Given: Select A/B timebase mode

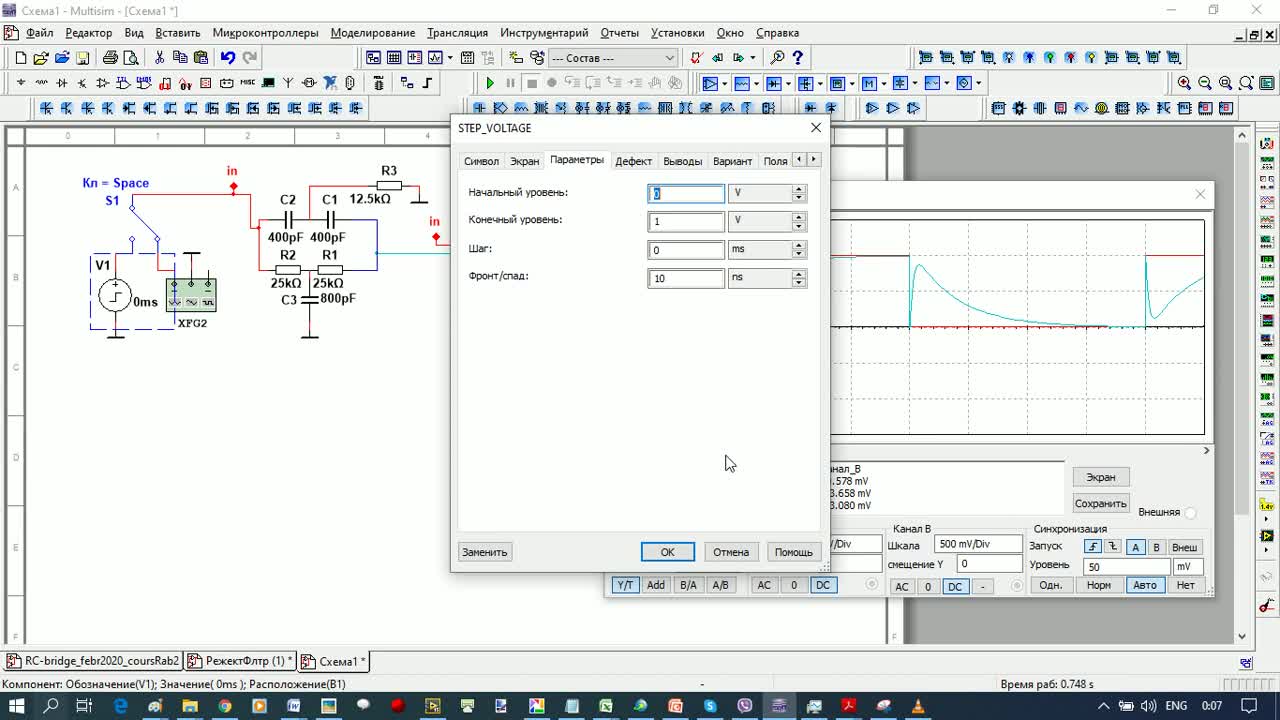Looking at the screenshot, I should 720,585.
